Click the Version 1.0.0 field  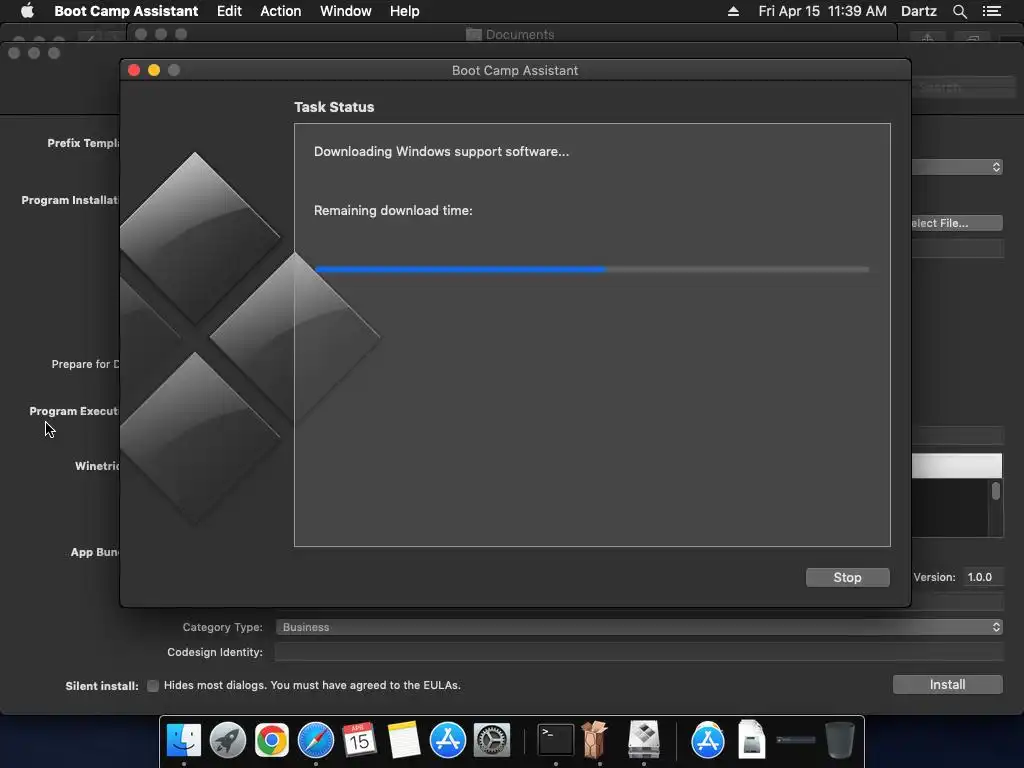tap(983, 577)
